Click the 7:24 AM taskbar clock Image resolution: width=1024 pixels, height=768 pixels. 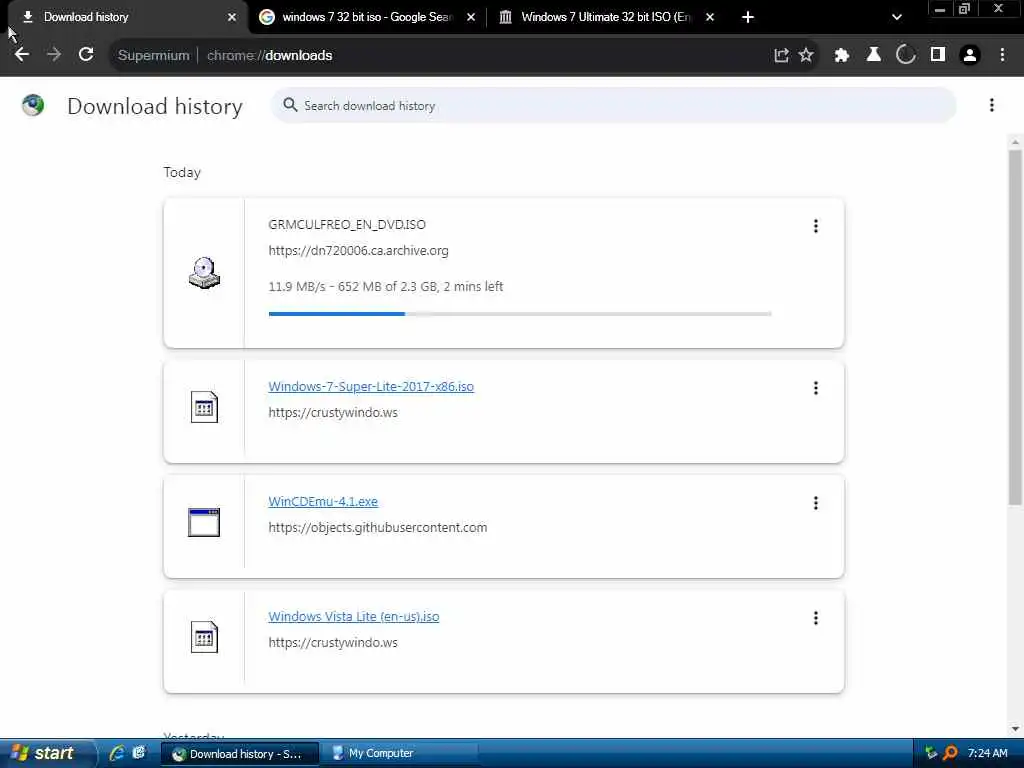pyautogui.click(x=987, y=753)
